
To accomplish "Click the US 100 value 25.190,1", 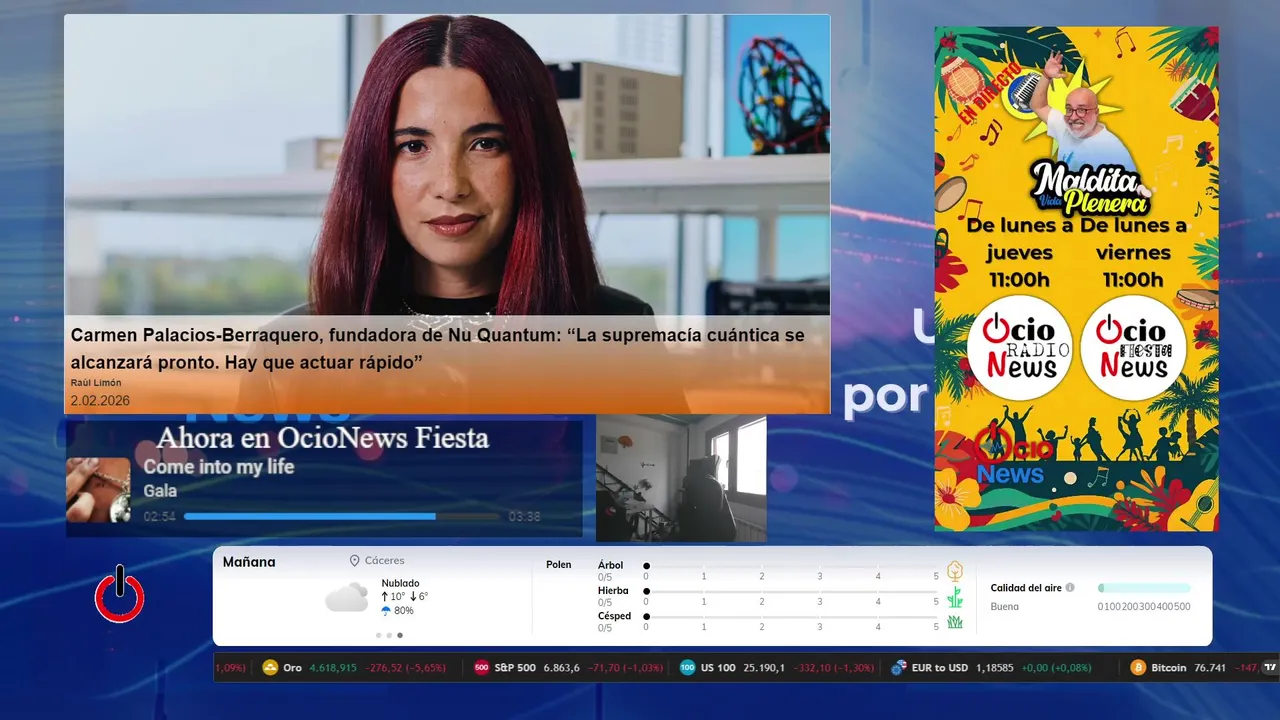I will pyautogui.click(x=764, y=667).
